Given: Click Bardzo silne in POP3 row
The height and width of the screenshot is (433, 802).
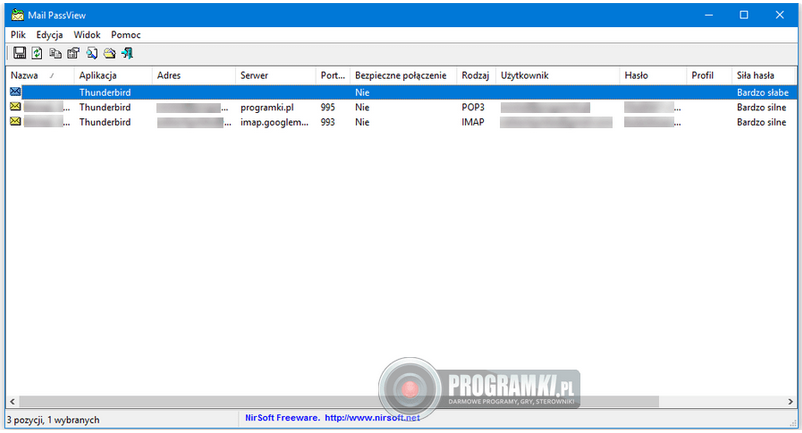Looking at the screenshot, I should pos(762,107).
